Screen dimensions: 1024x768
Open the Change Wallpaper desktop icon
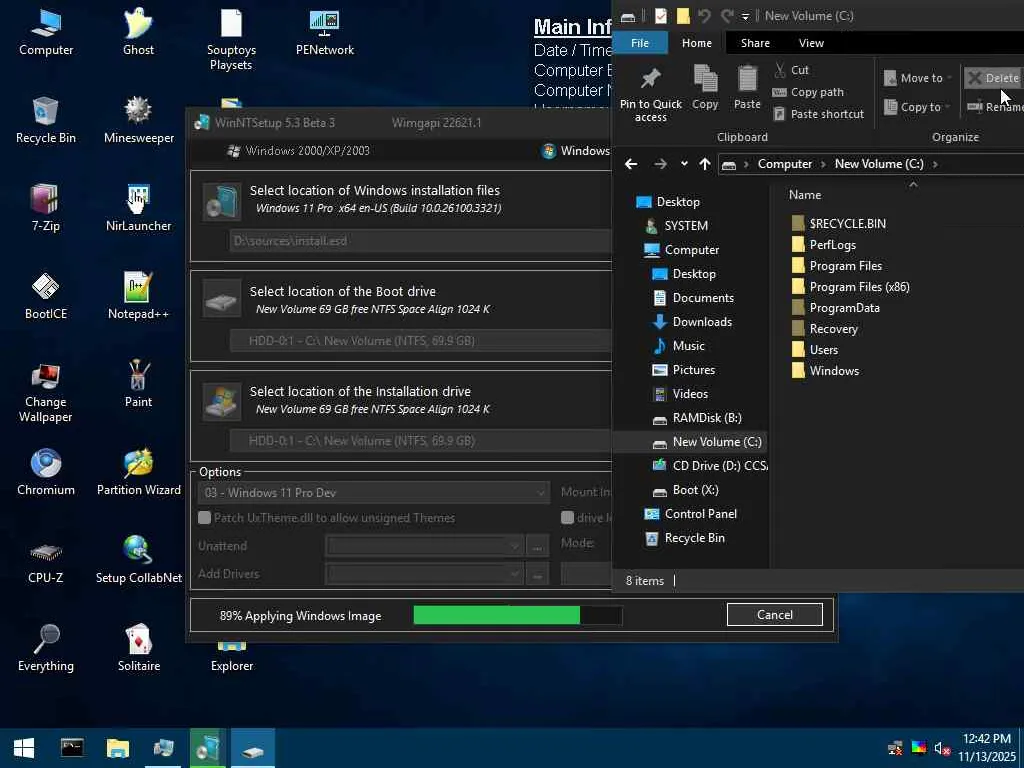(x=46, y=392)
